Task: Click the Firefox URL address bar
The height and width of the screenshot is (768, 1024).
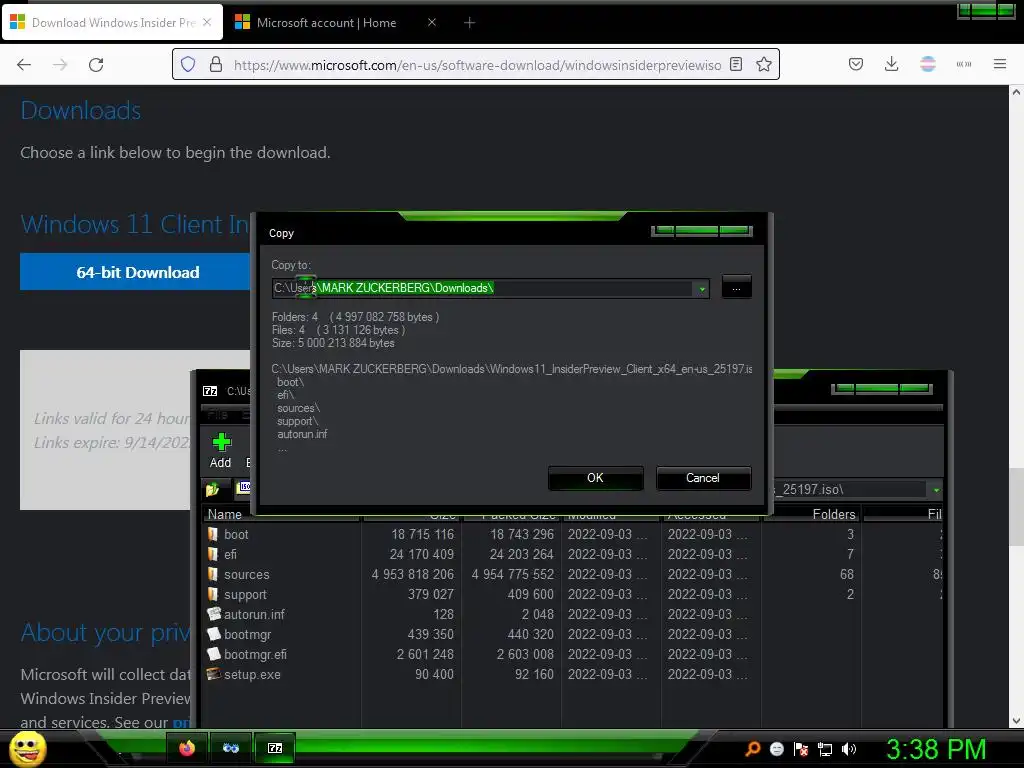Action: [x=477, y=64]
